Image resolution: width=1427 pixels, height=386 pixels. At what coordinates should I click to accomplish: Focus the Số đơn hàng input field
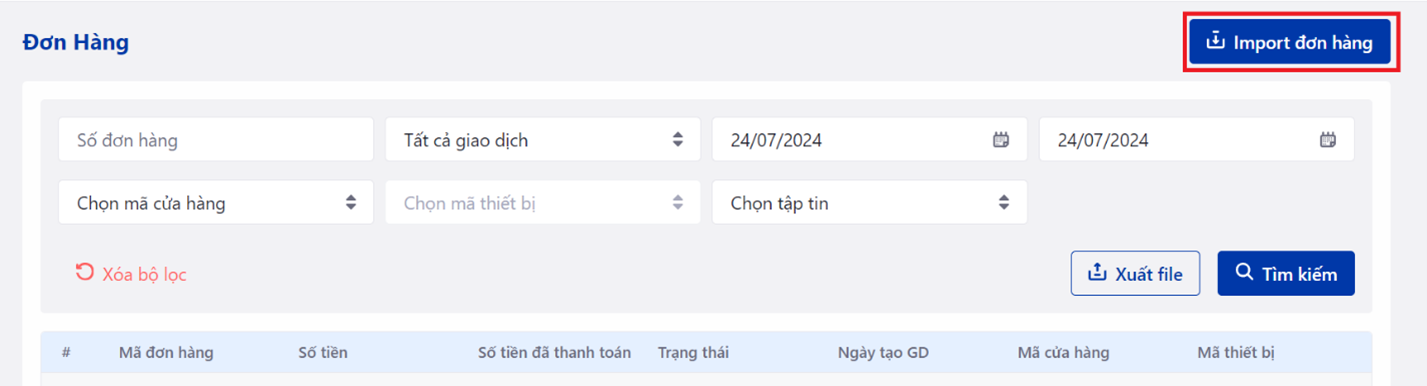pyautogui.click(x=216, y=140)
